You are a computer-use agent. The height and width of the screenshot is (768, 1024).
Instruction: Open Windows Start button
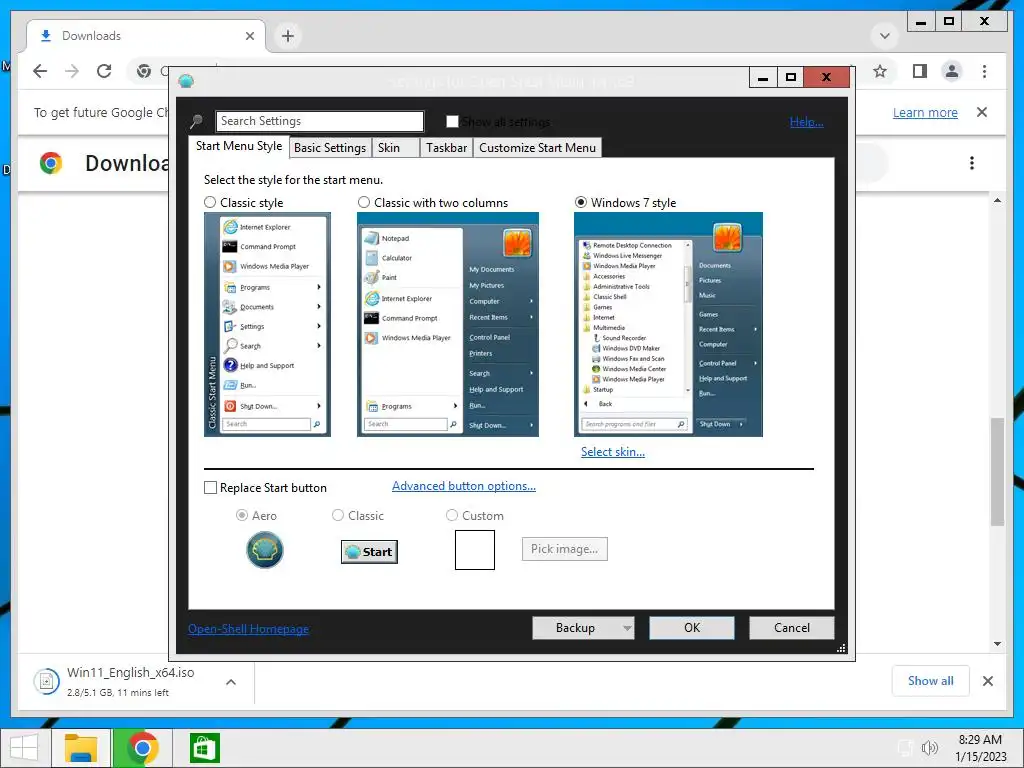[x=24, y=748]
